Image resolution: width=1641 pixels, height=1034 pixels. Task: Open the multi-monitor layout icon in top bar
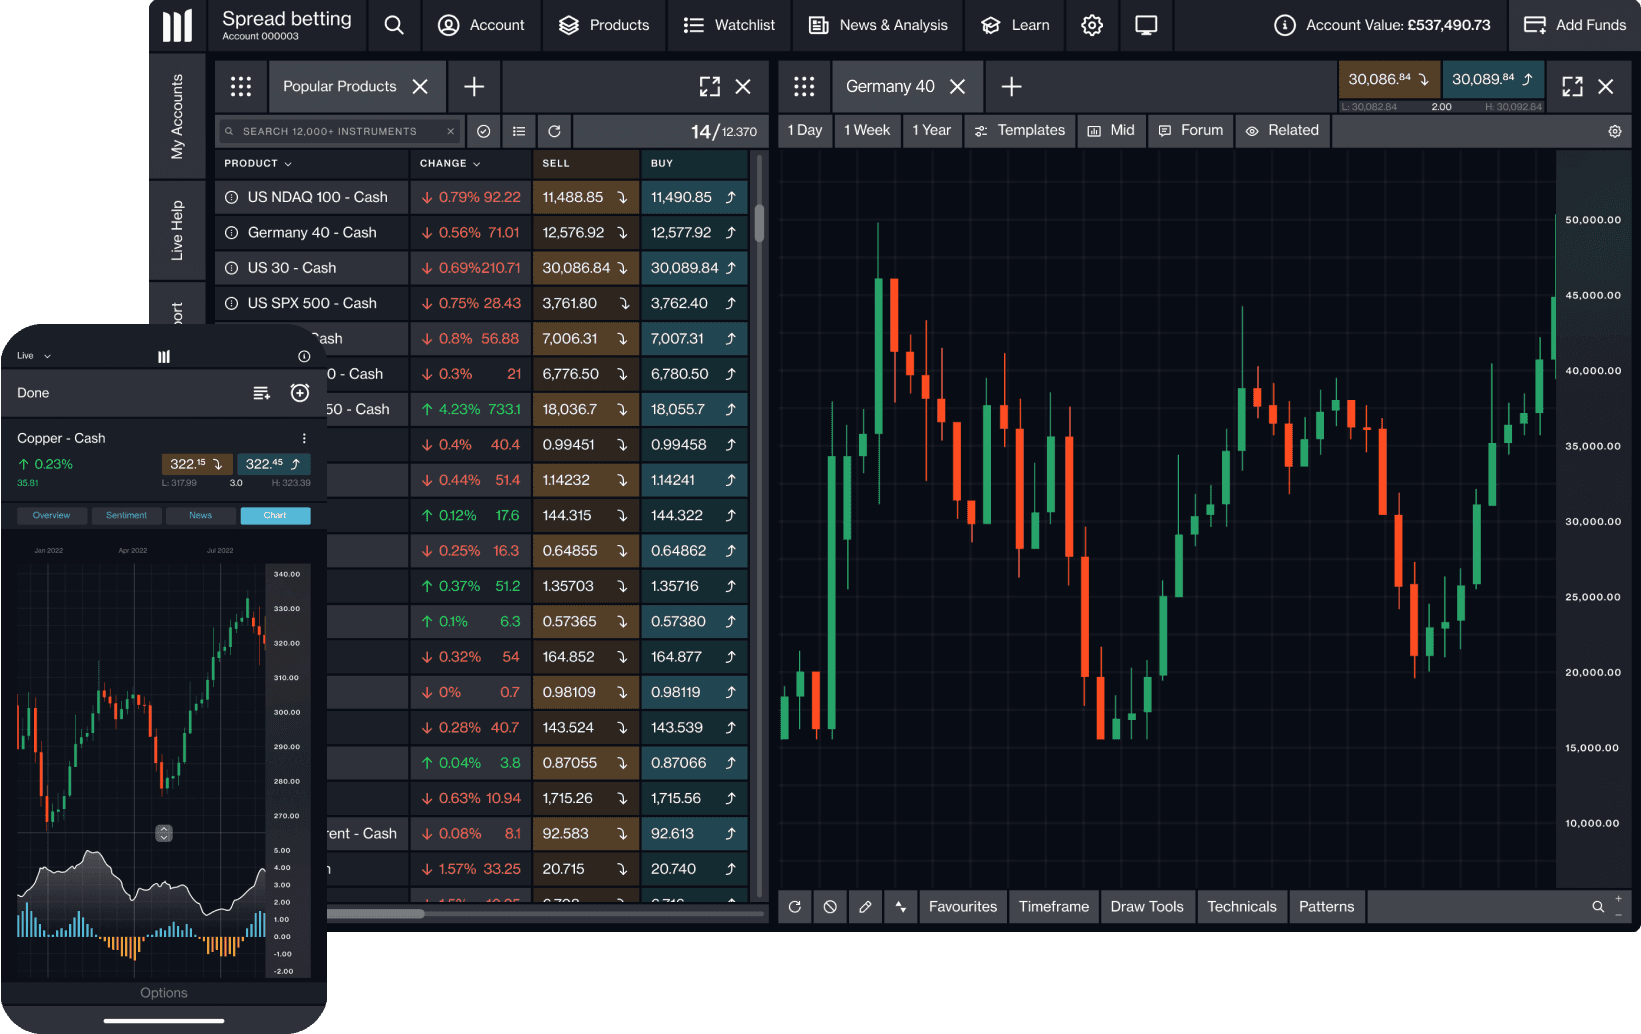point(1145,25)
